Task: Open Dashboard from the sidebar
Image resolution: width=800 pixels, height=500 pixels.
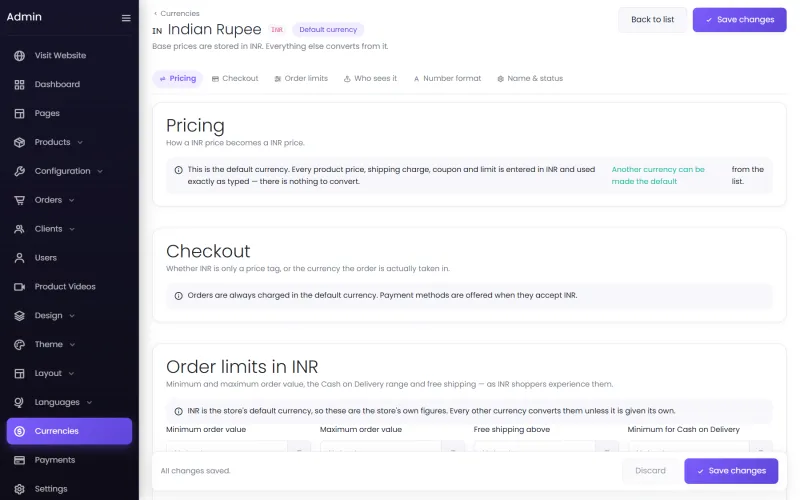Action: coord(69,85)
